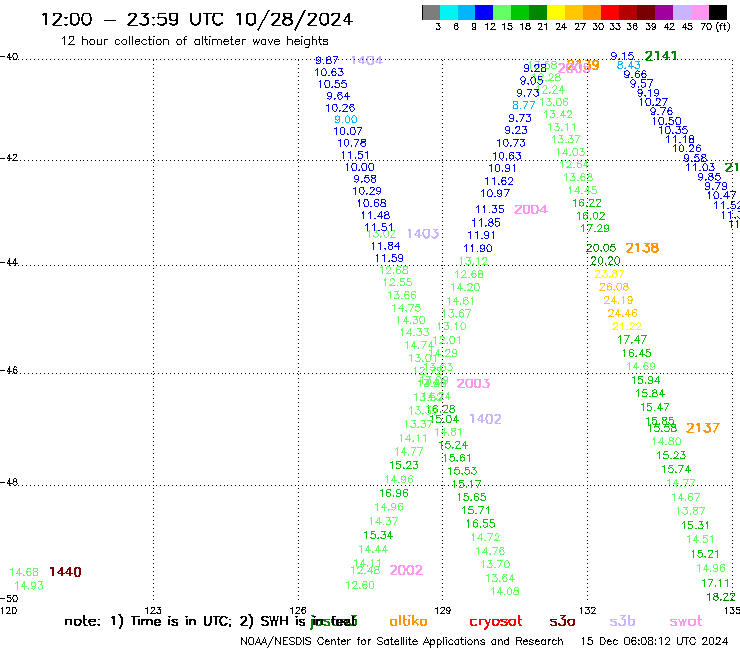Select the light blue value 8.77
The image size is (740, 650).
point(524,105)
